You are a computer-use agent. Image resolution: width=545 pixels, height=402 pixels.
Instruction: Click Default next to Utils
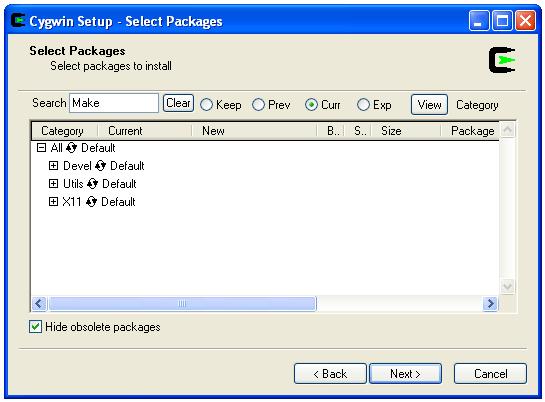[119, 184]
